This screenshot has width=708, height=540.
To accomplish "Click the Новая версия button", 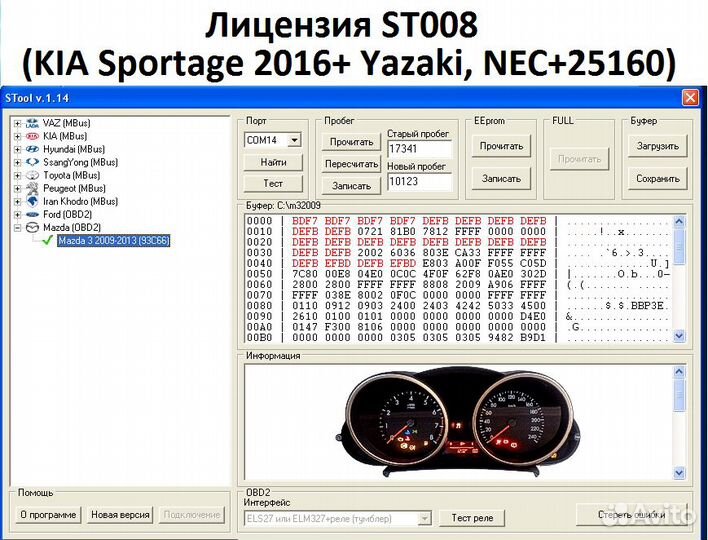I will click(120, 515).
